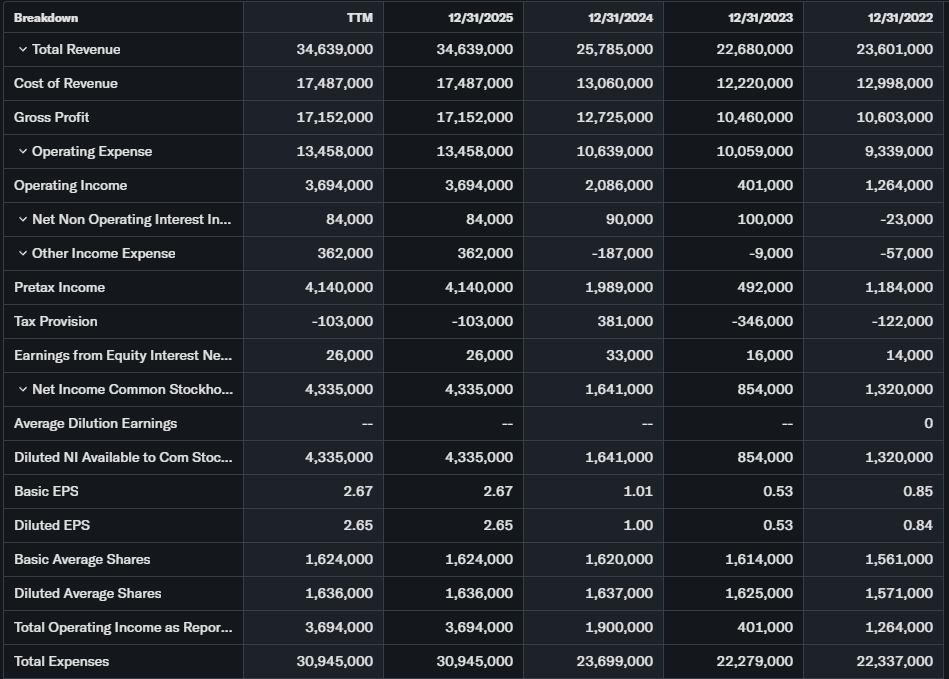949x679 pixels.
Task: Select the Diluted EPS row label
Action: coord(52,526)
